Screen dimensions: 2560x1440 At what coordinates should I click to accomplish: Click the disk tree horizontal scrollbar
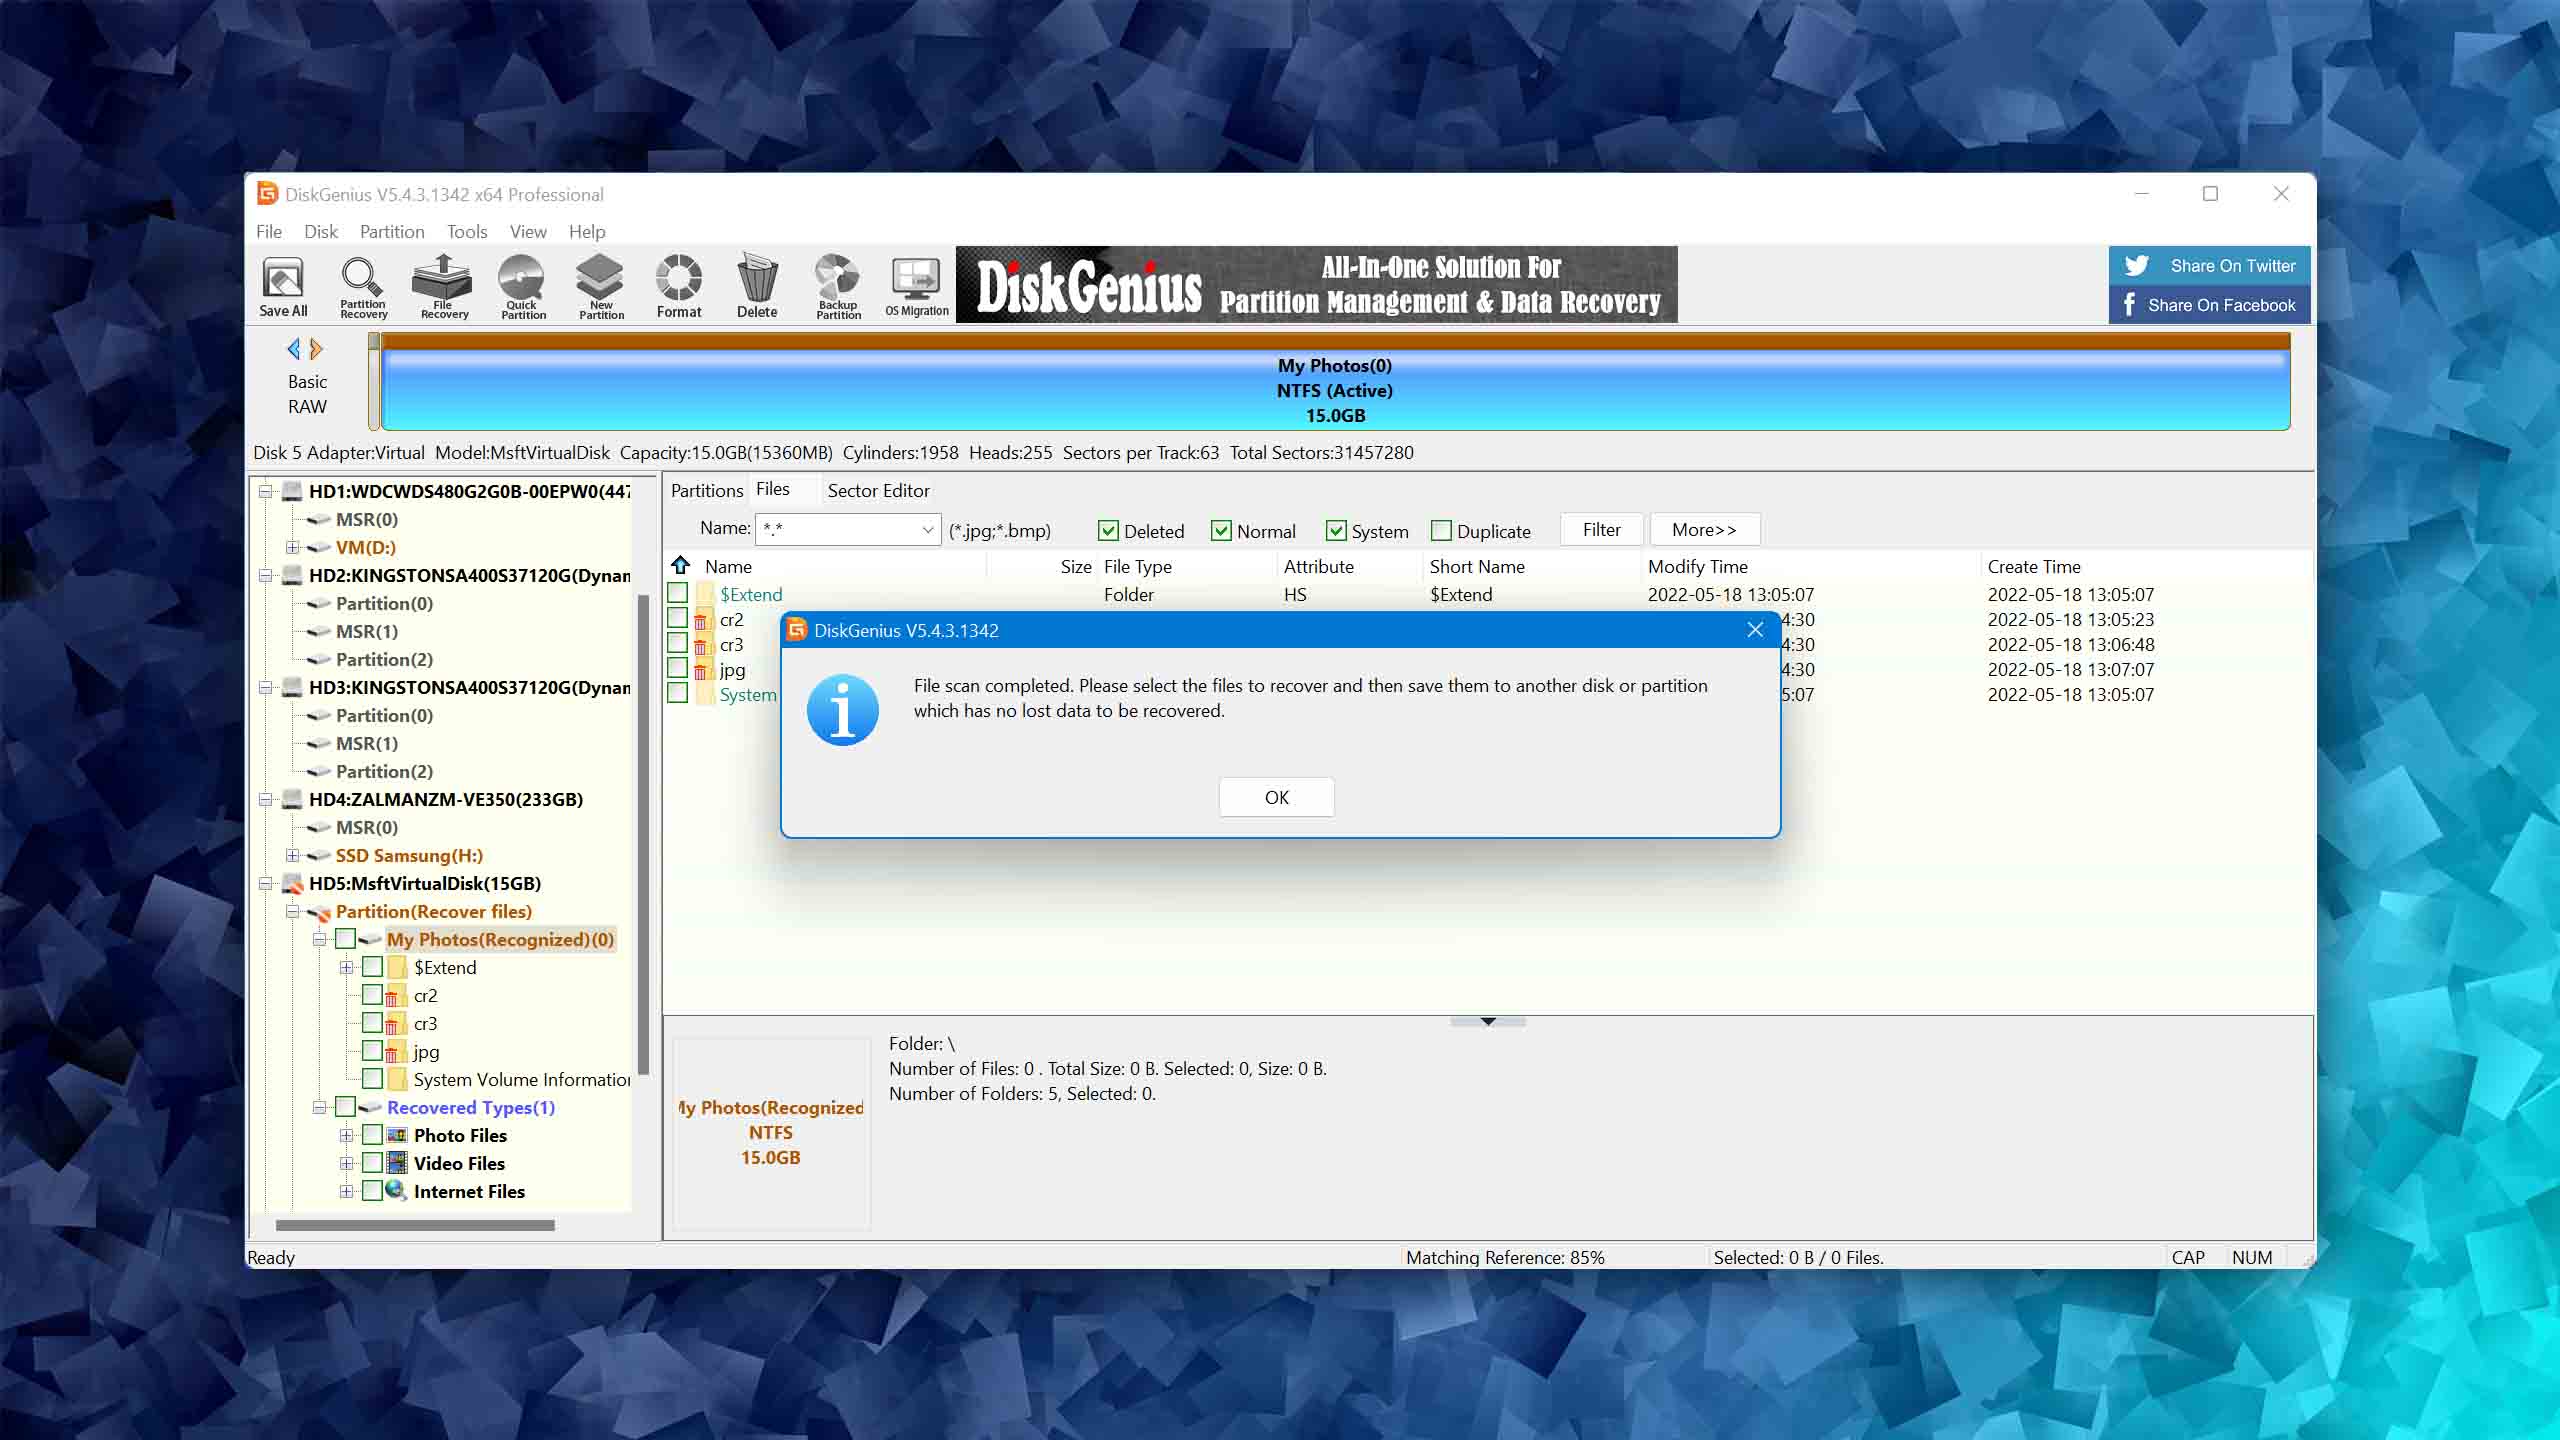415,1225
